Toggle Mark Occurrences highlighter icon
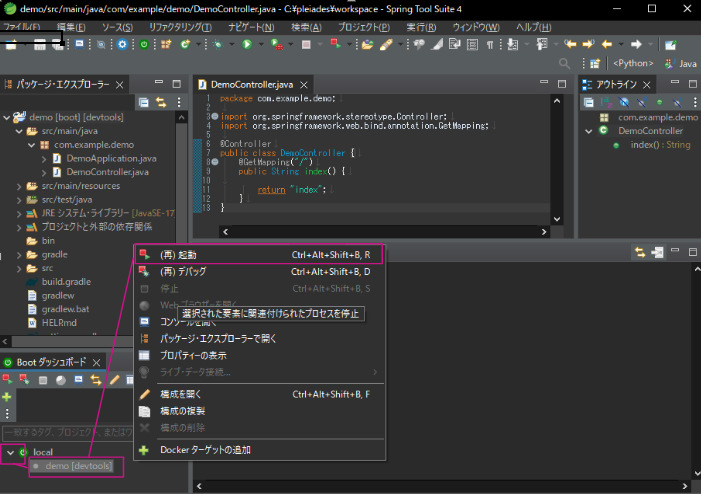The width and height of the screenshot is (701, 494). coord(437,44)
